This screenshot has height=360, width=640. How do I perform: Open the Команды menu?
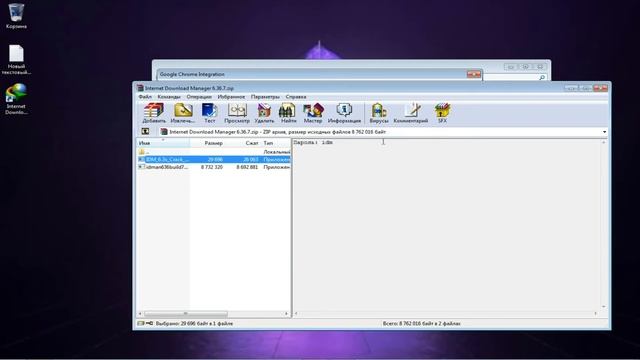click(169, 97)
